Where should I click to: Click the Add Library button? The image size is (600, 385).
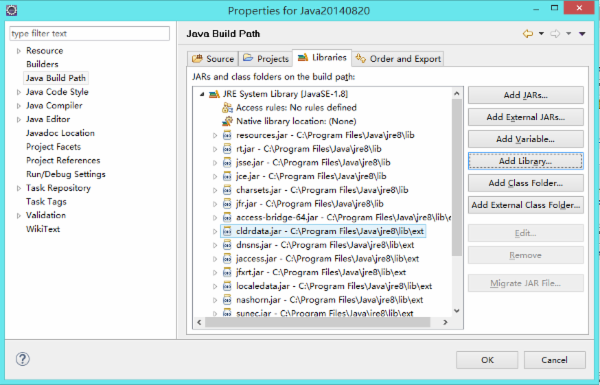click(x=526, y=161)
